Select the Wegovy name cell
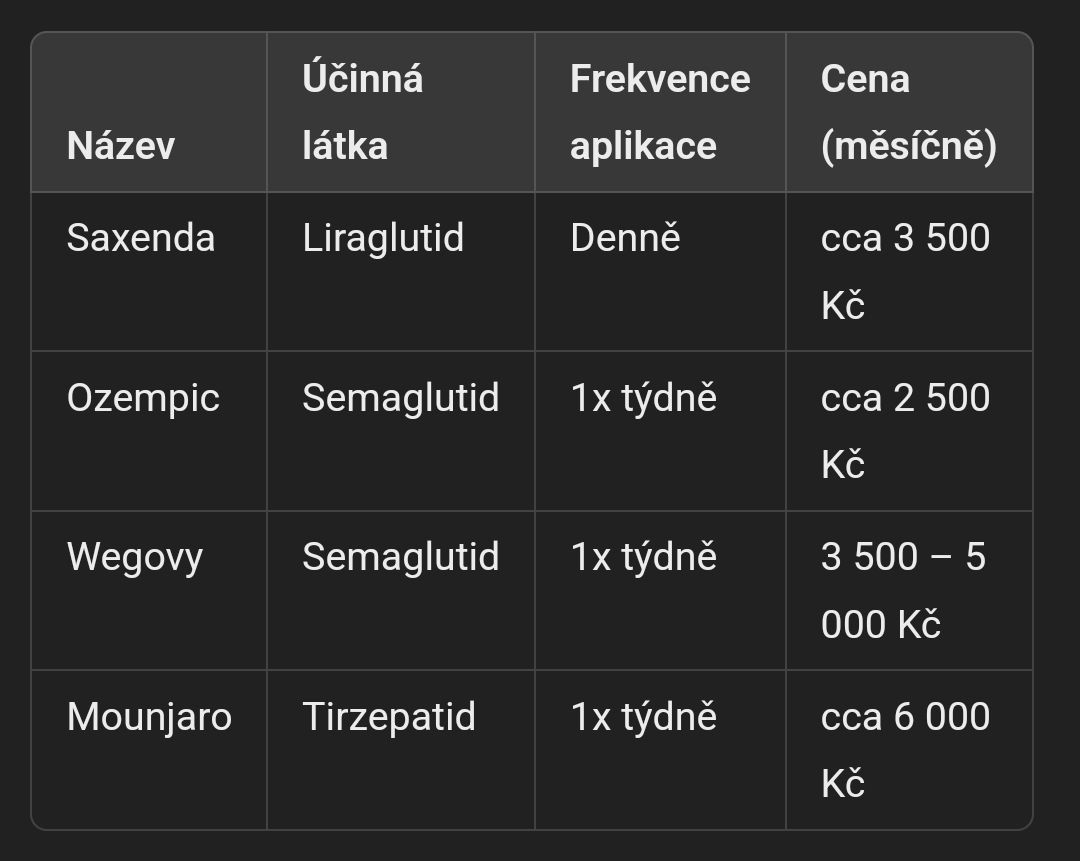This screenshot has height=861, width=1080. coord(149,590)
